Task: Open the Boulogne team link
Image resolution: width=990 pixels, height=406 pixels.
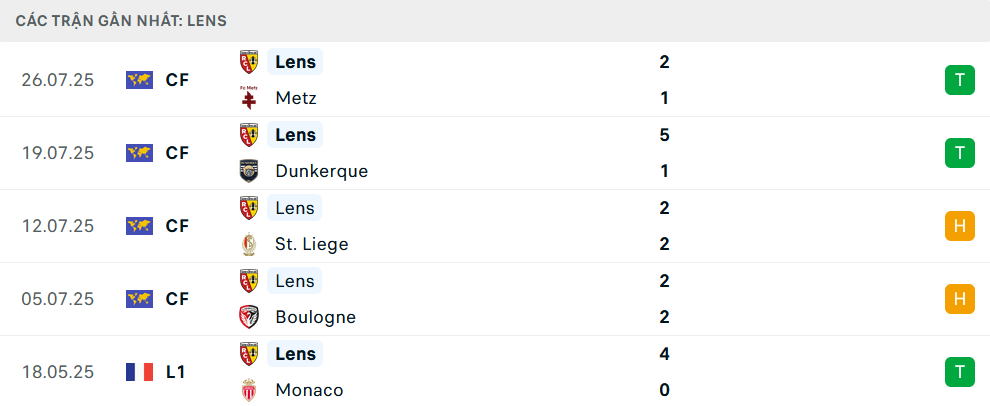Action: (316, 317)
